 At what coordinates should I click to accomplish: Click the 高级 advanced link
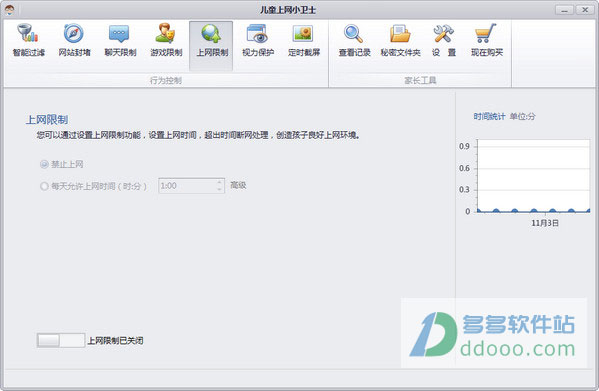pos(238,185)
